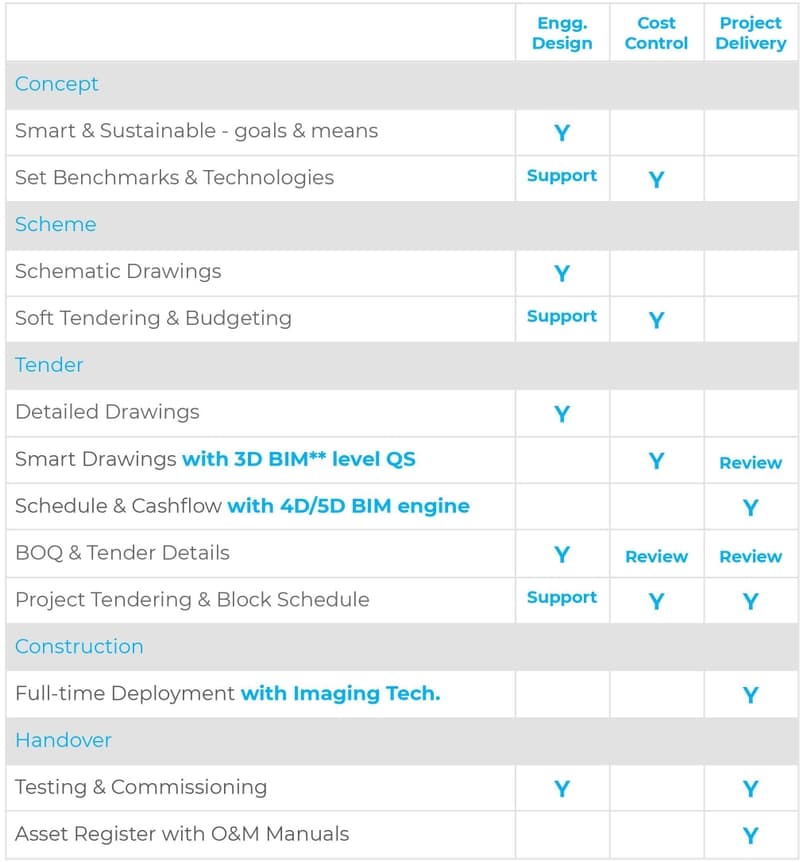Click the Cost Control column header
This screenshot has width=800, height=862.
point(656,33)
